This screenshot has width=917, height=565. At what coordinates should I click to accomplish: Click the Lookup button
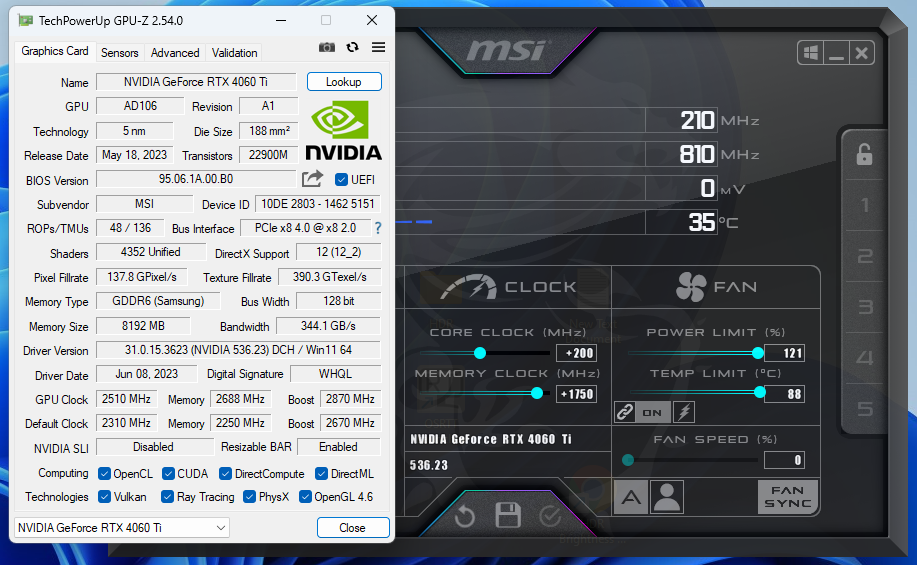point(344,82)
